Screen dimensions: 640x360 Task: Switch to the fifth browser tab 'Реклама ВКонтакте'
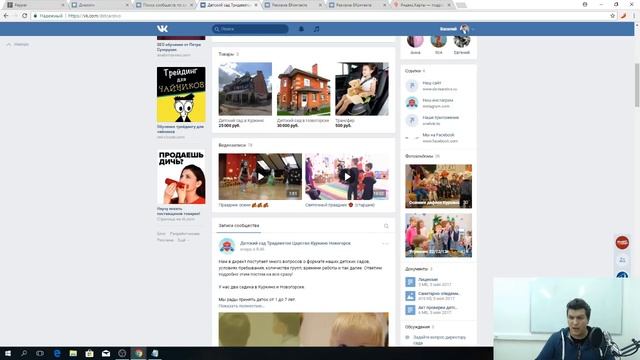[x=293, y=5]
